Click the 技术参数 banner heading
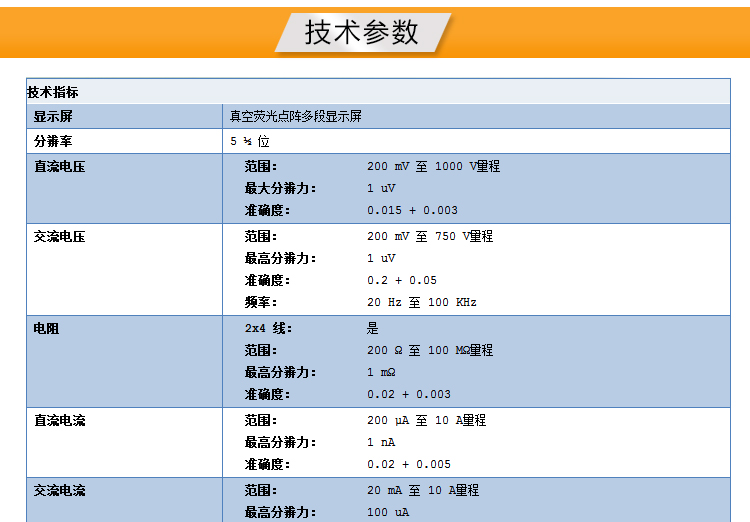Screen dimensions: 750x522 362,32
